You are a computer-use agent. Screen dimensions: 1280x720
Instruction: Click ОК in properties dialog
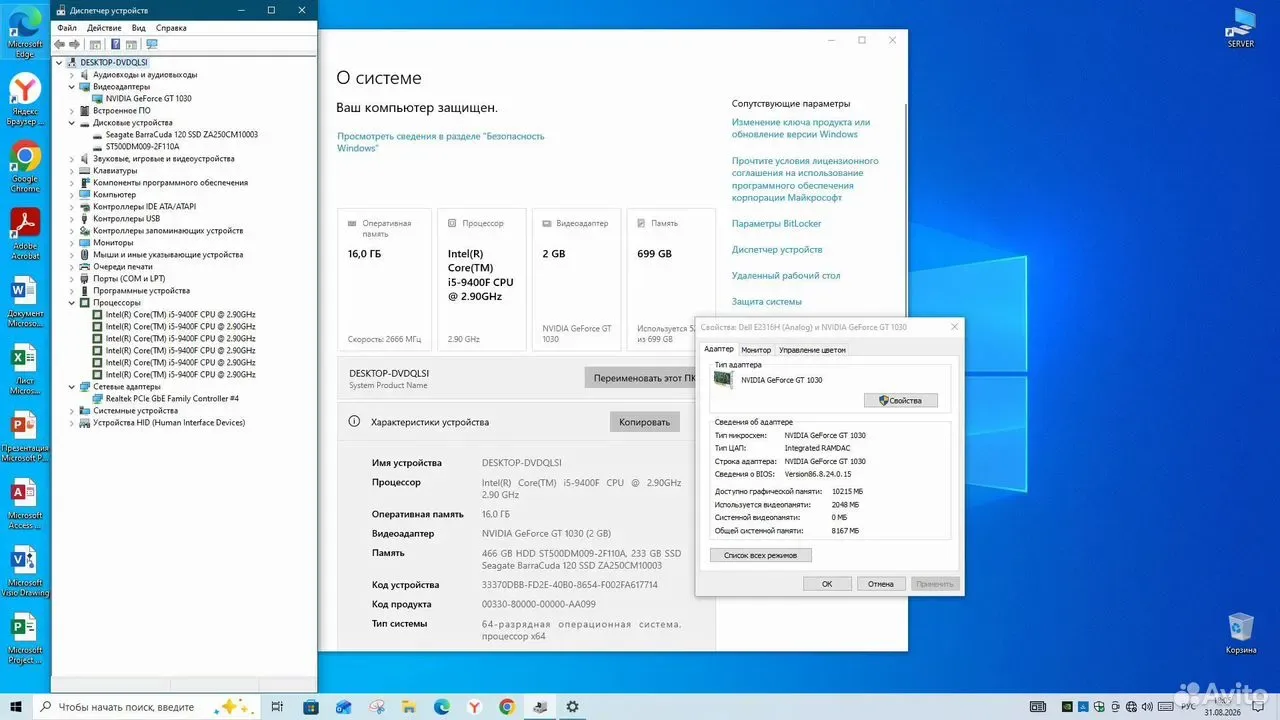click(x=827, y=584)
